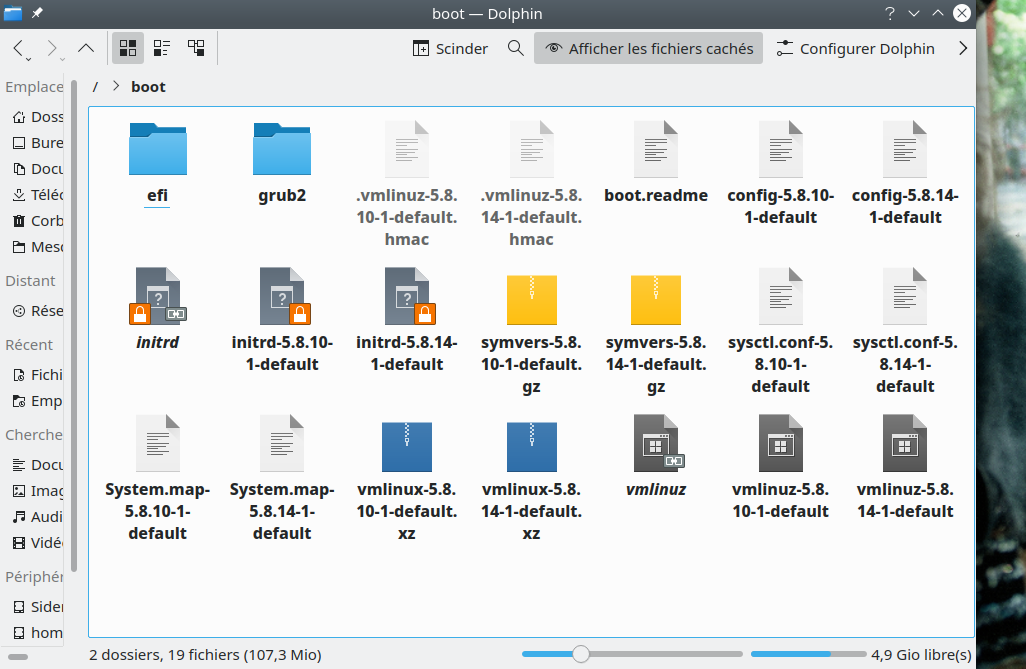
Task: Go forward with the right arrow button
Action: [x=52, y=48]
